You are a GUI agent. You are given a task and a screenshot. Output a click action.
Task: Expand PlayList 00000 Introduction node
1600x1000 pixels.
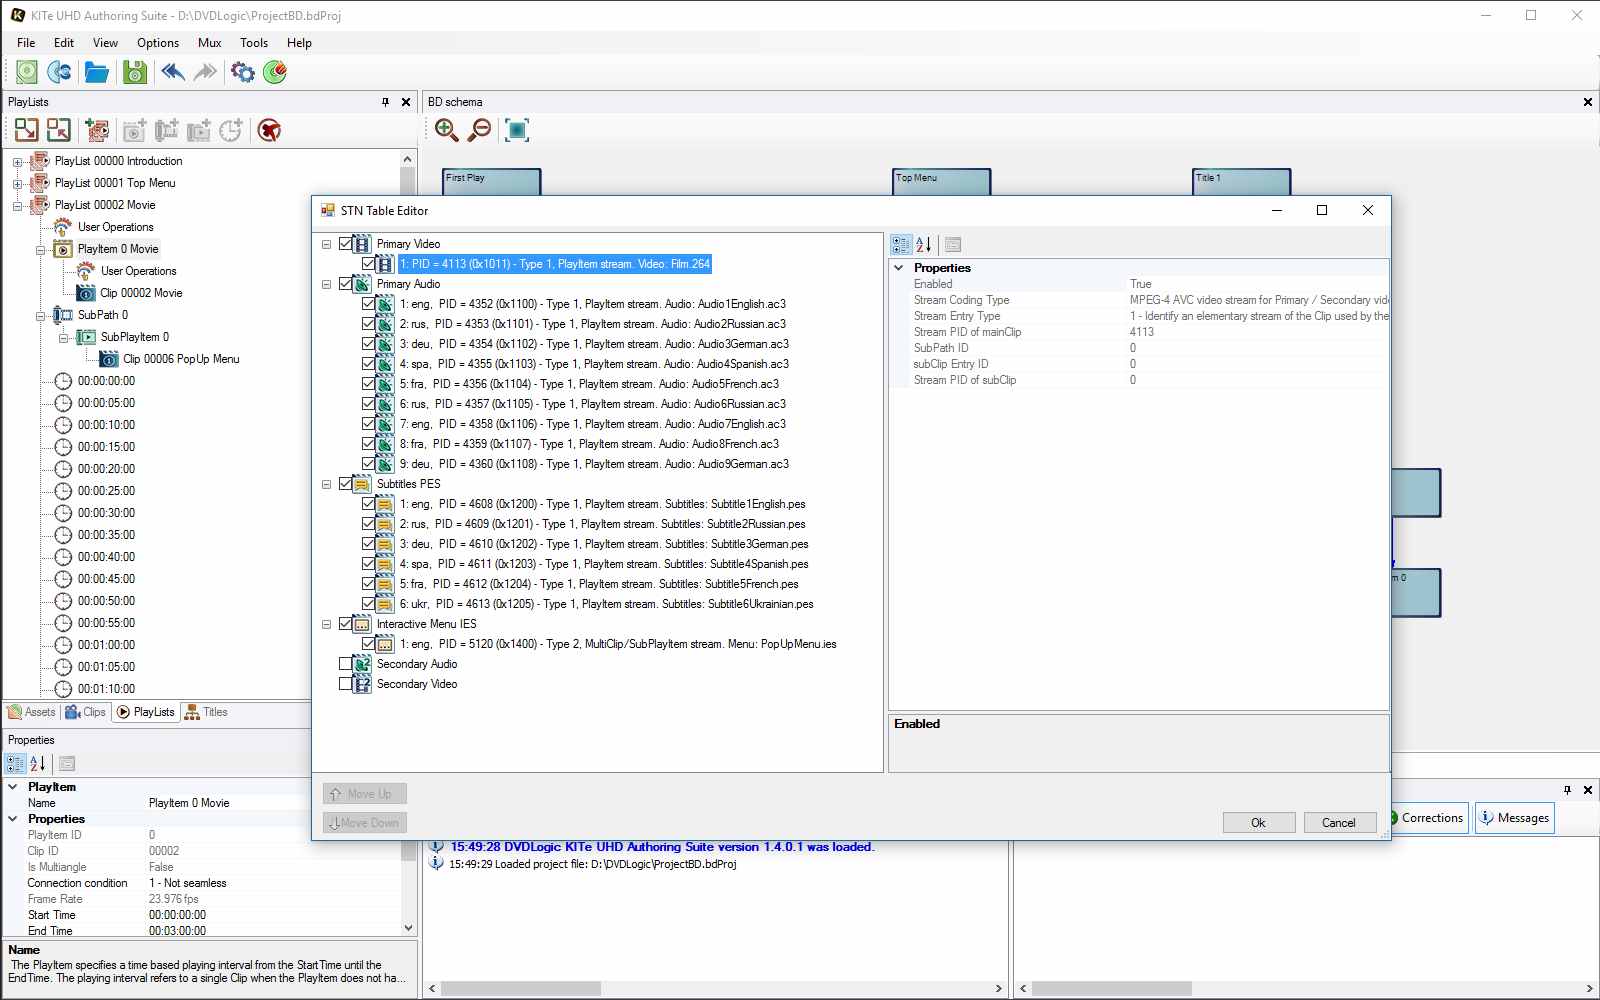click(x=17, y=161)
